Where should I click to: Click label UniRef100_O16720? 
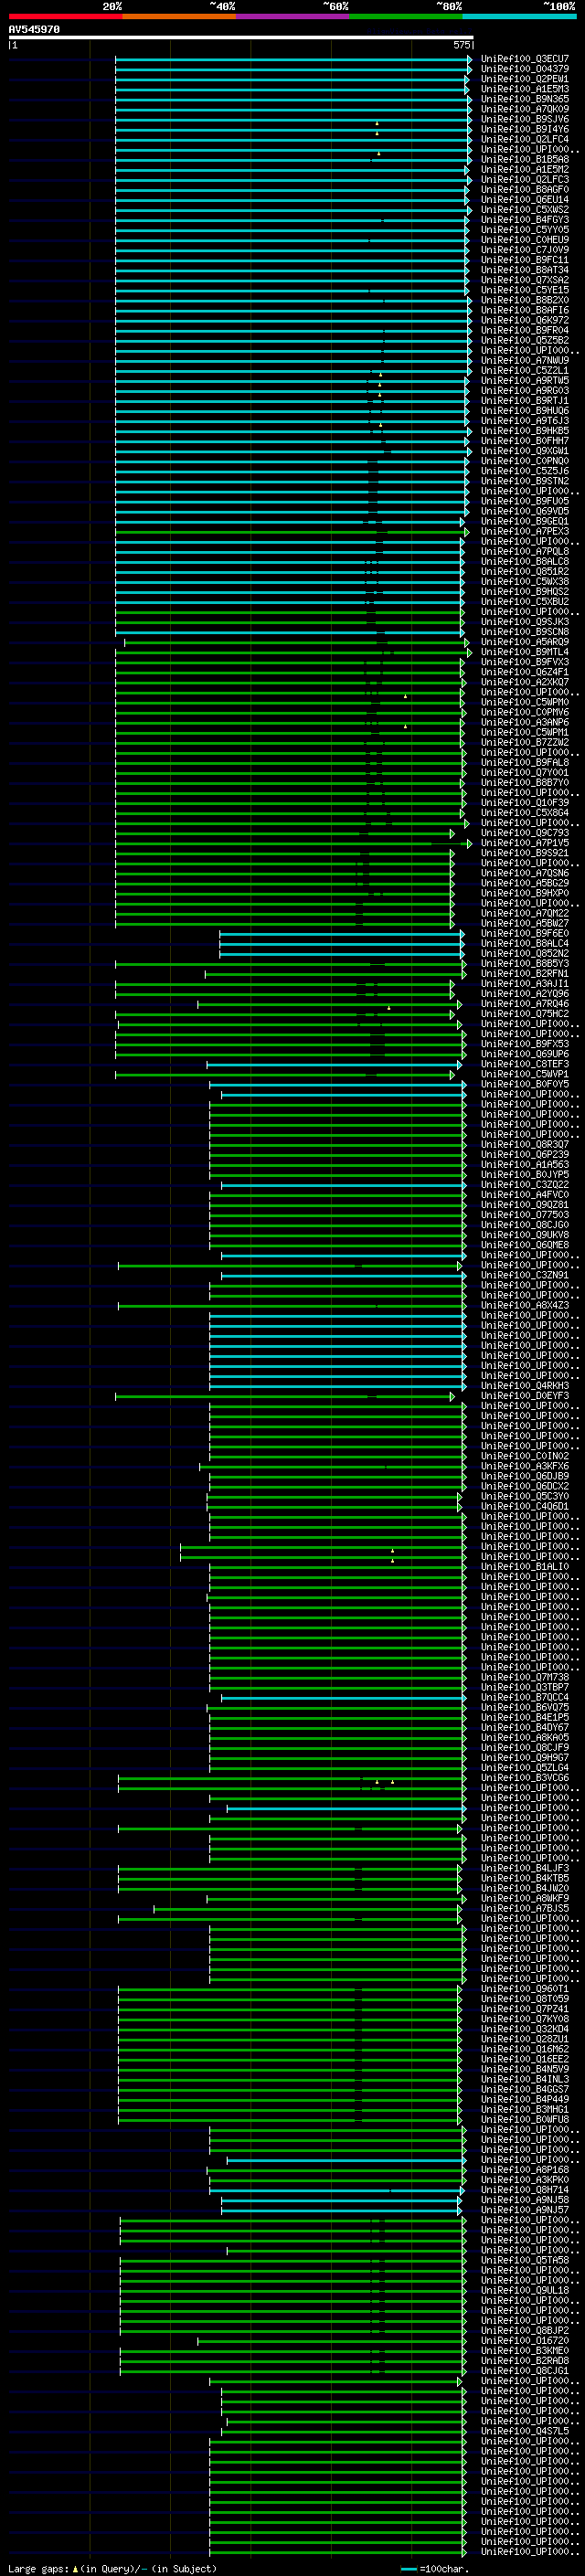tap(524, 2340)
